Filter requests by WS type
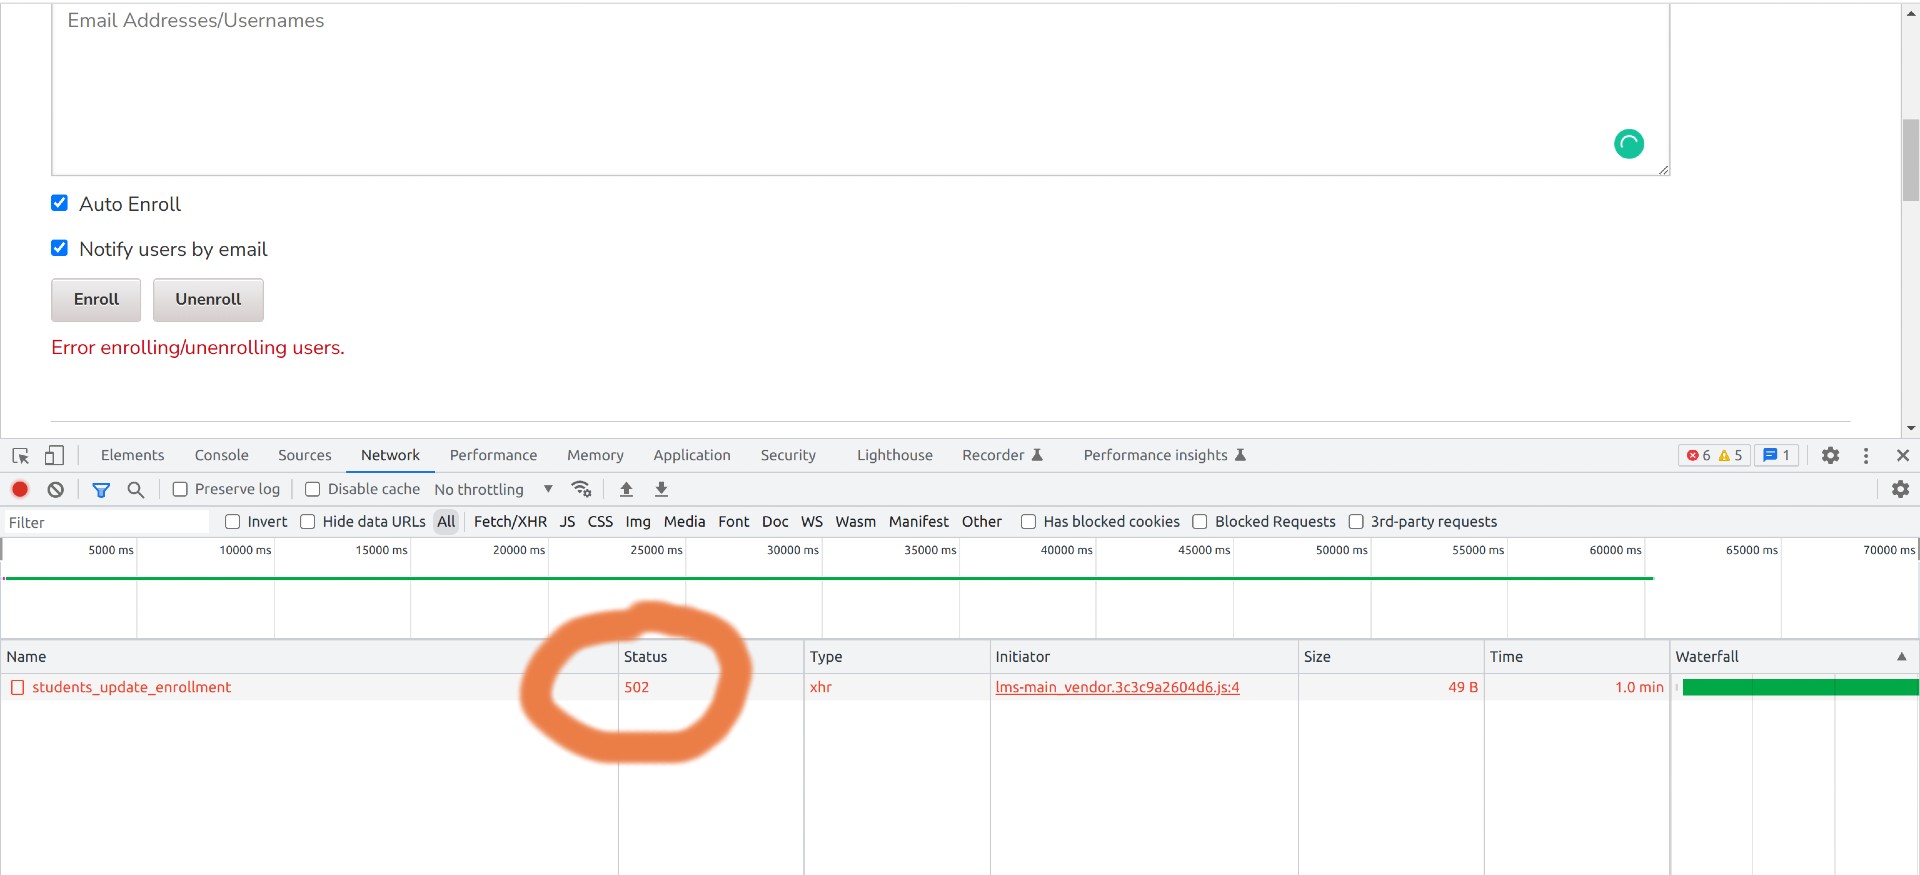 click(x=812, y=521)
